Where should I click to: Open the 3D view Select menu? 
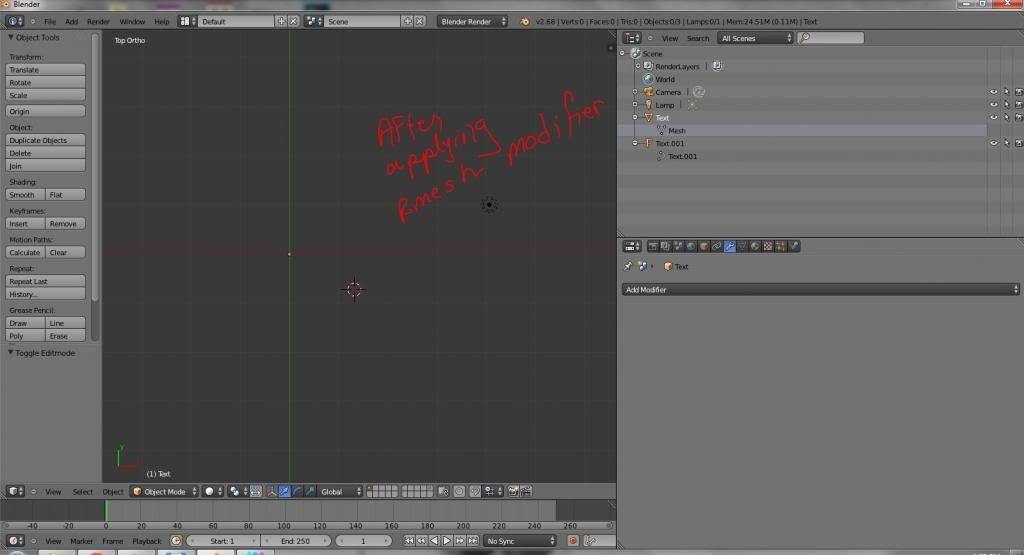[x=82, y=492]
